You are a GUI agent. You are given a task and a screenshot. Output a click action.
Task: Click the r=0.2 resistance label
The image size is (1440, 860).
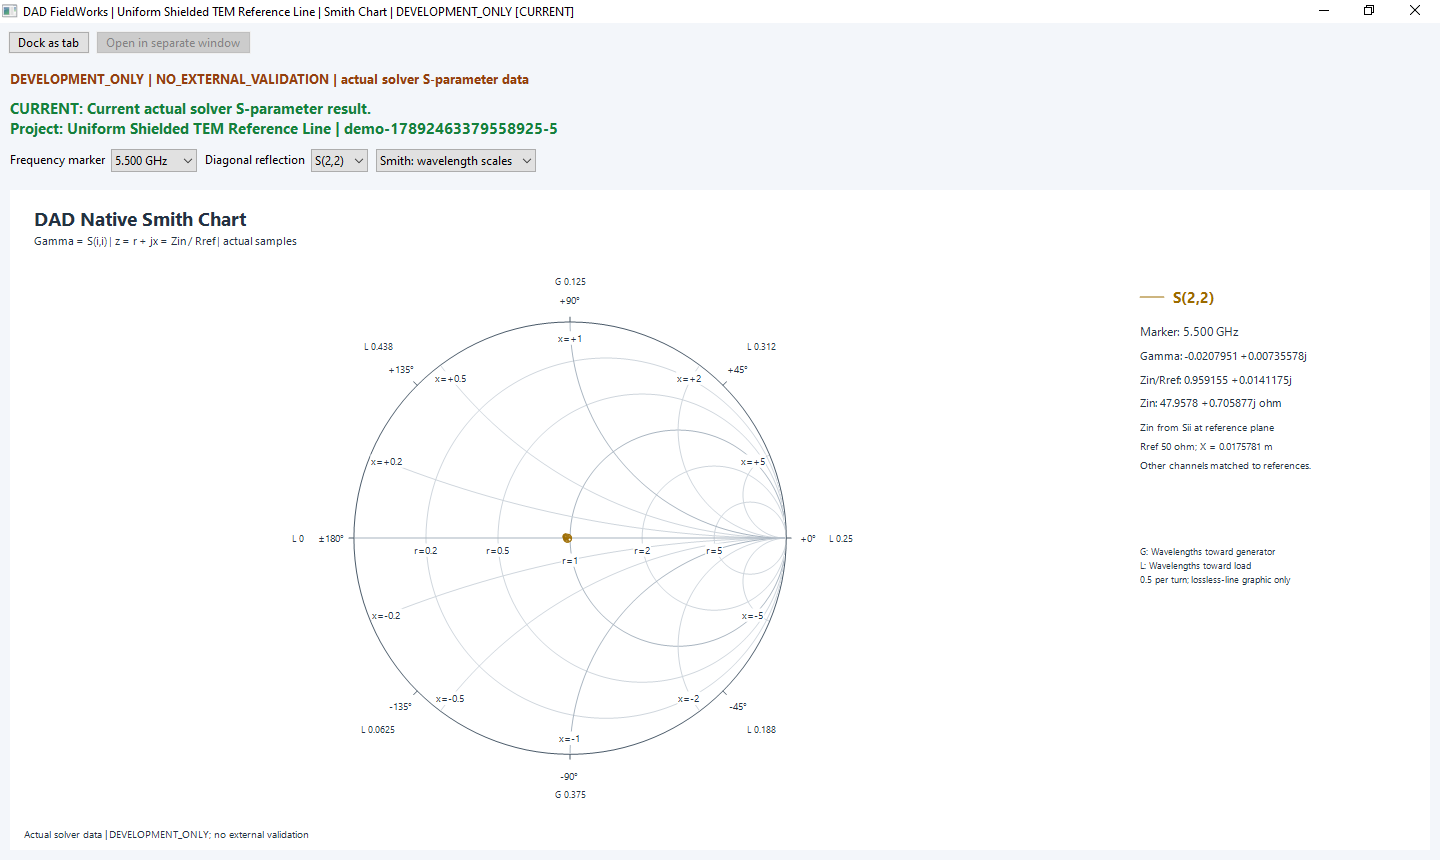pos(426,551)
